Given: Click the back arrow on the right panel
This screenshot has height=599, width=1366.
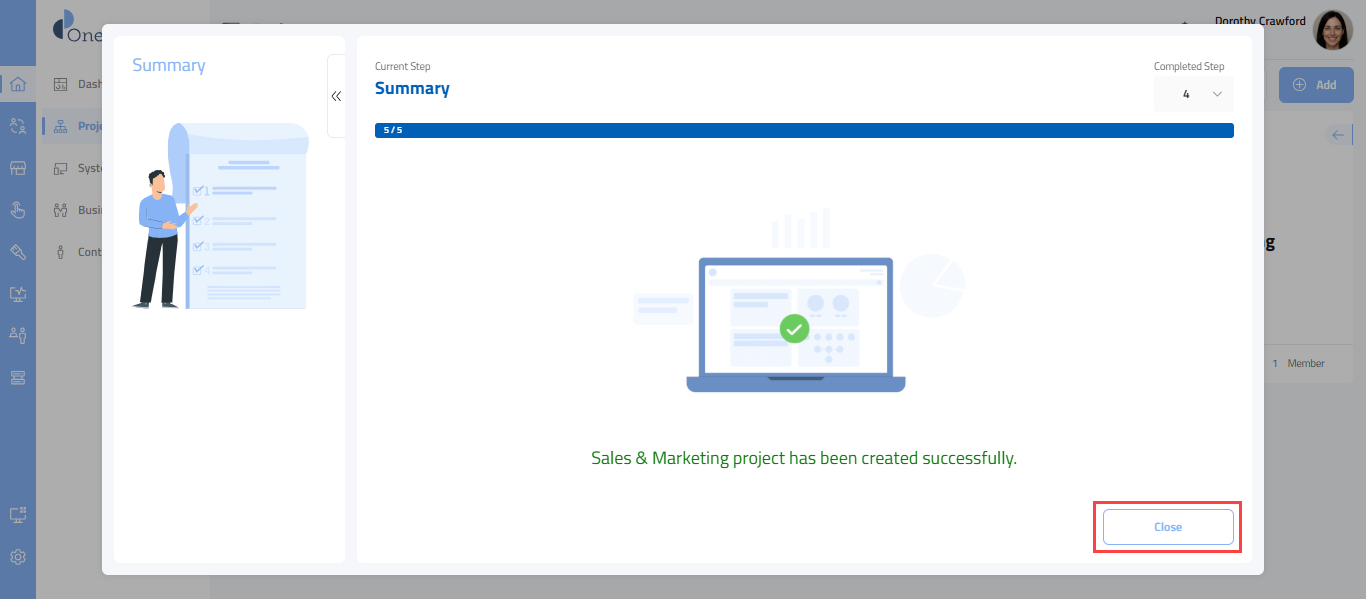Looking at the screenshot, I should point(1338,135).
